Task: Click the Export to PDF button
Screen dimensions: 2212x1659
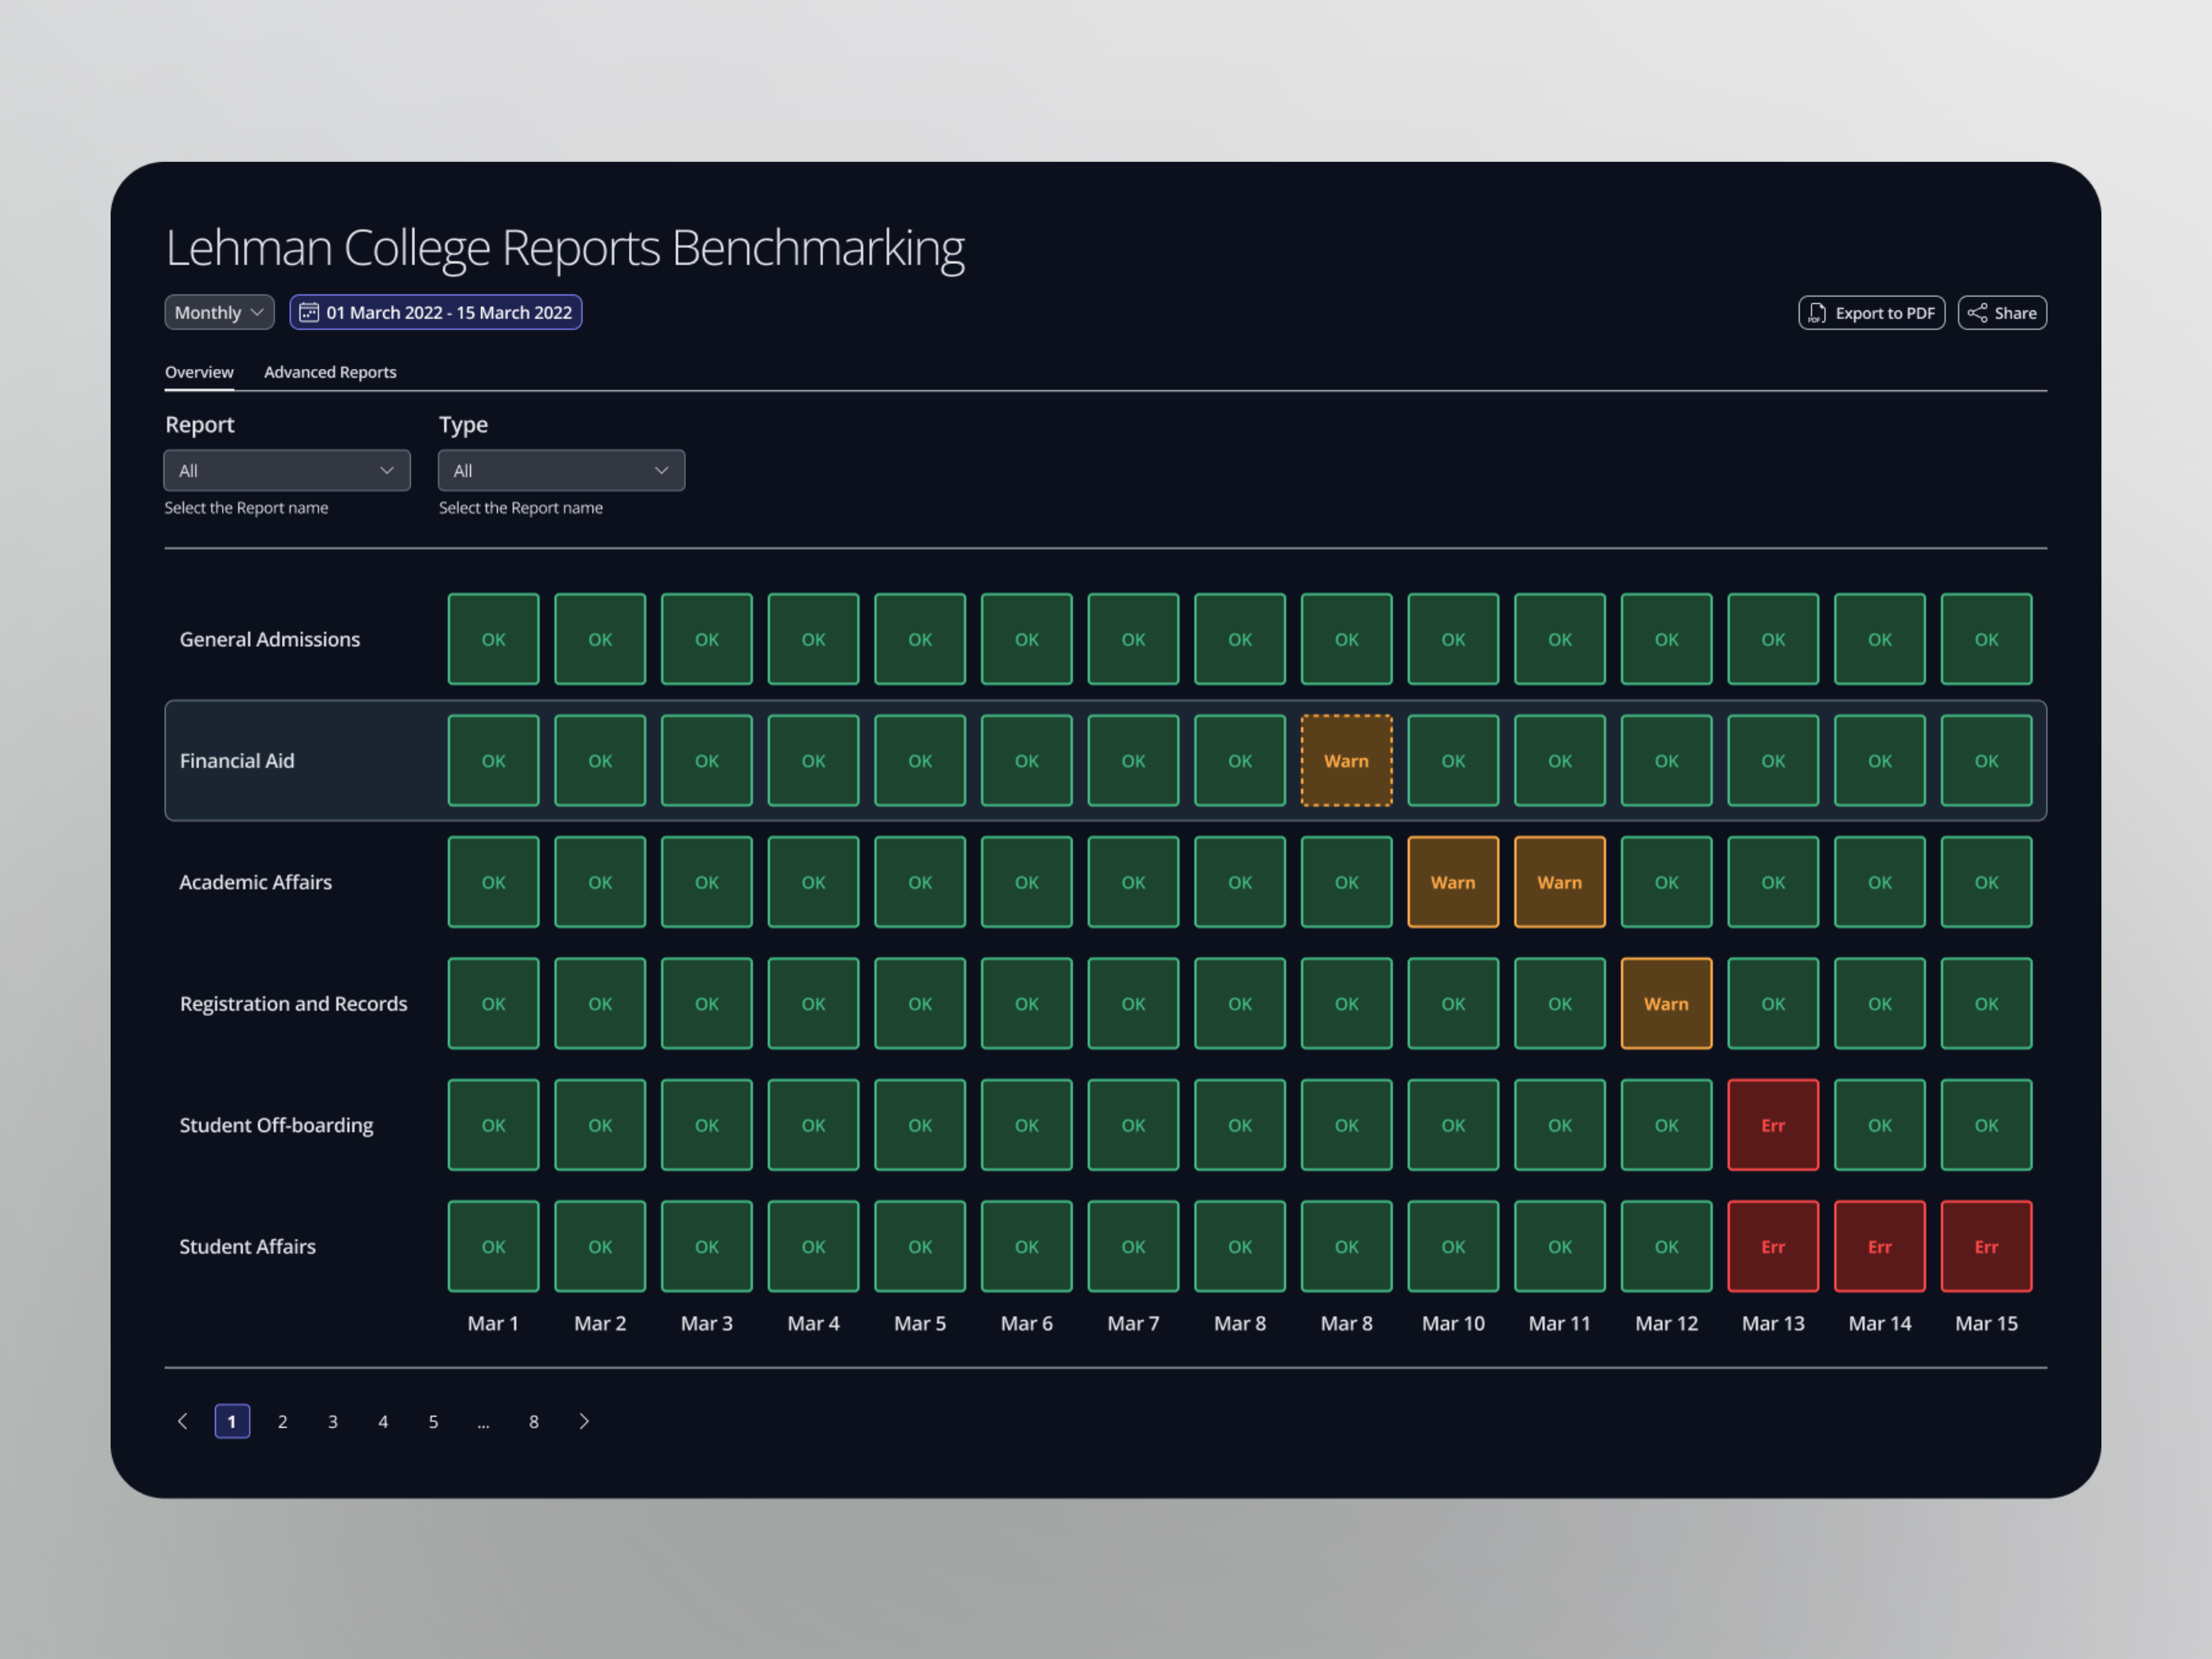Action: pos(1871,312)
